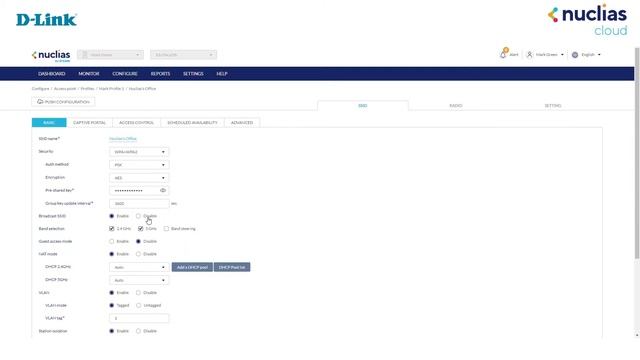The image size is (640, 360).
Task: Expand the English language dropdown
Action: 599,55
